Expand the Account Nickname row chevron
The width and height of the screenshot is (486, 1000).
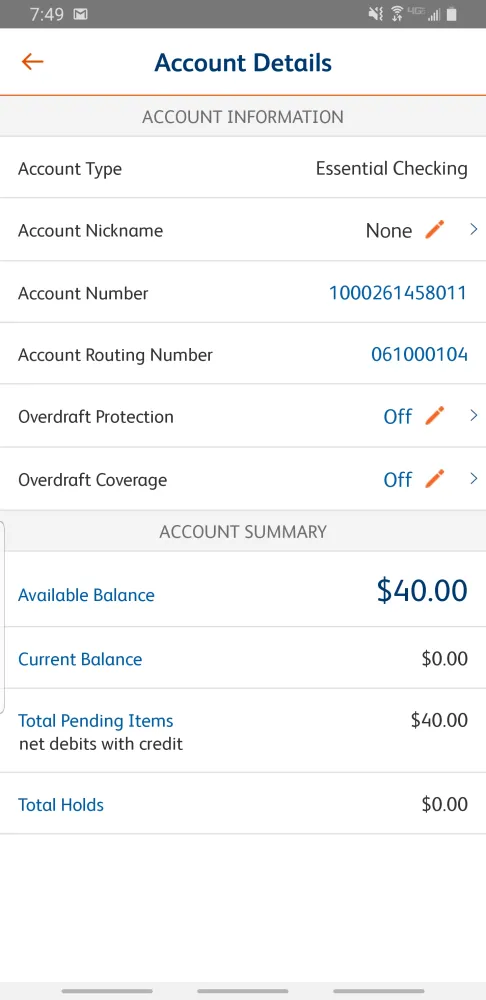473,230
